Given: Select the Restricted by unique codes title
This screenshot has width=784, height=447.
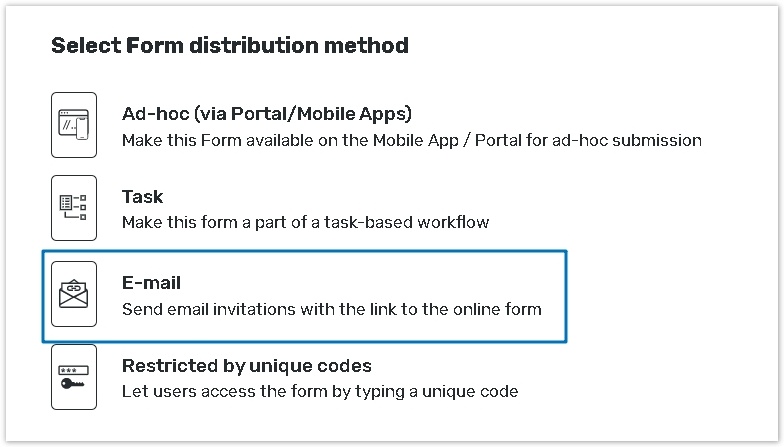Looking at the screenshot, I should (x=246, y=365).
